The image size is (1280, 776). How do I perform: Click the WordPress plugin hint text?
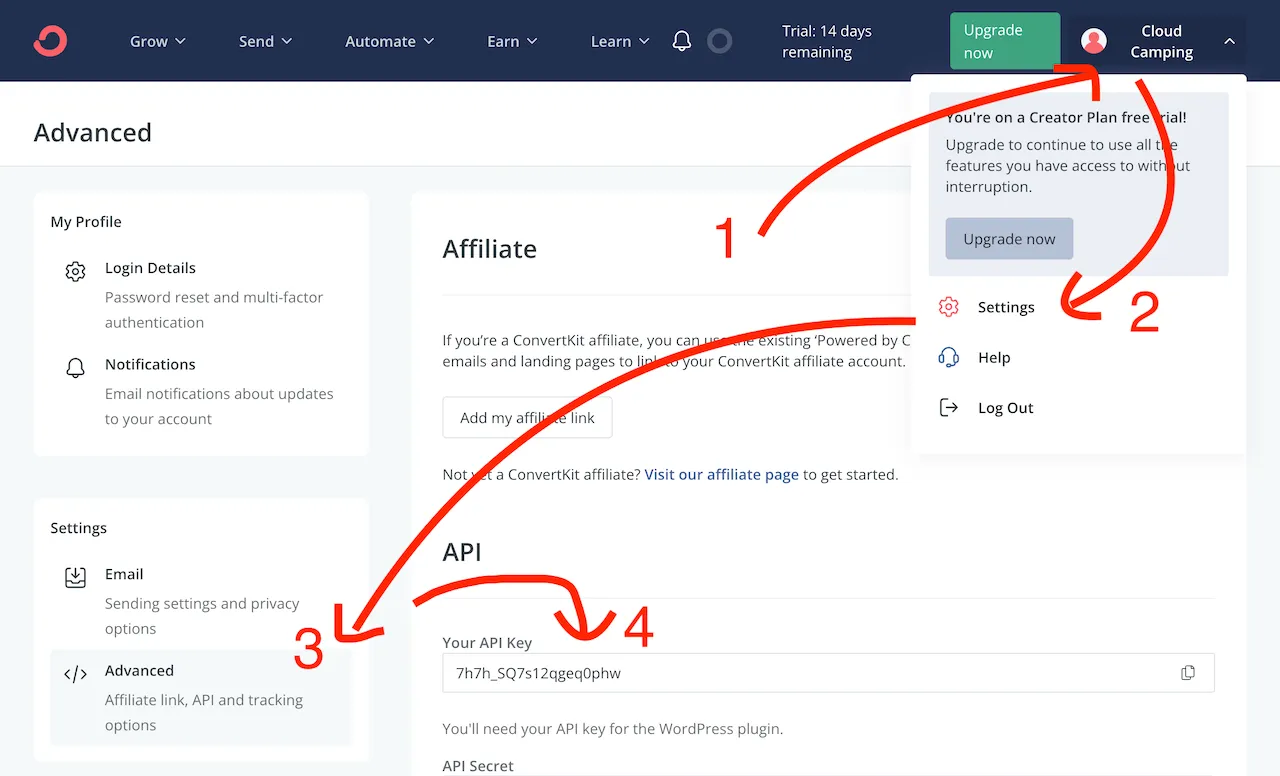click(613, 728)
